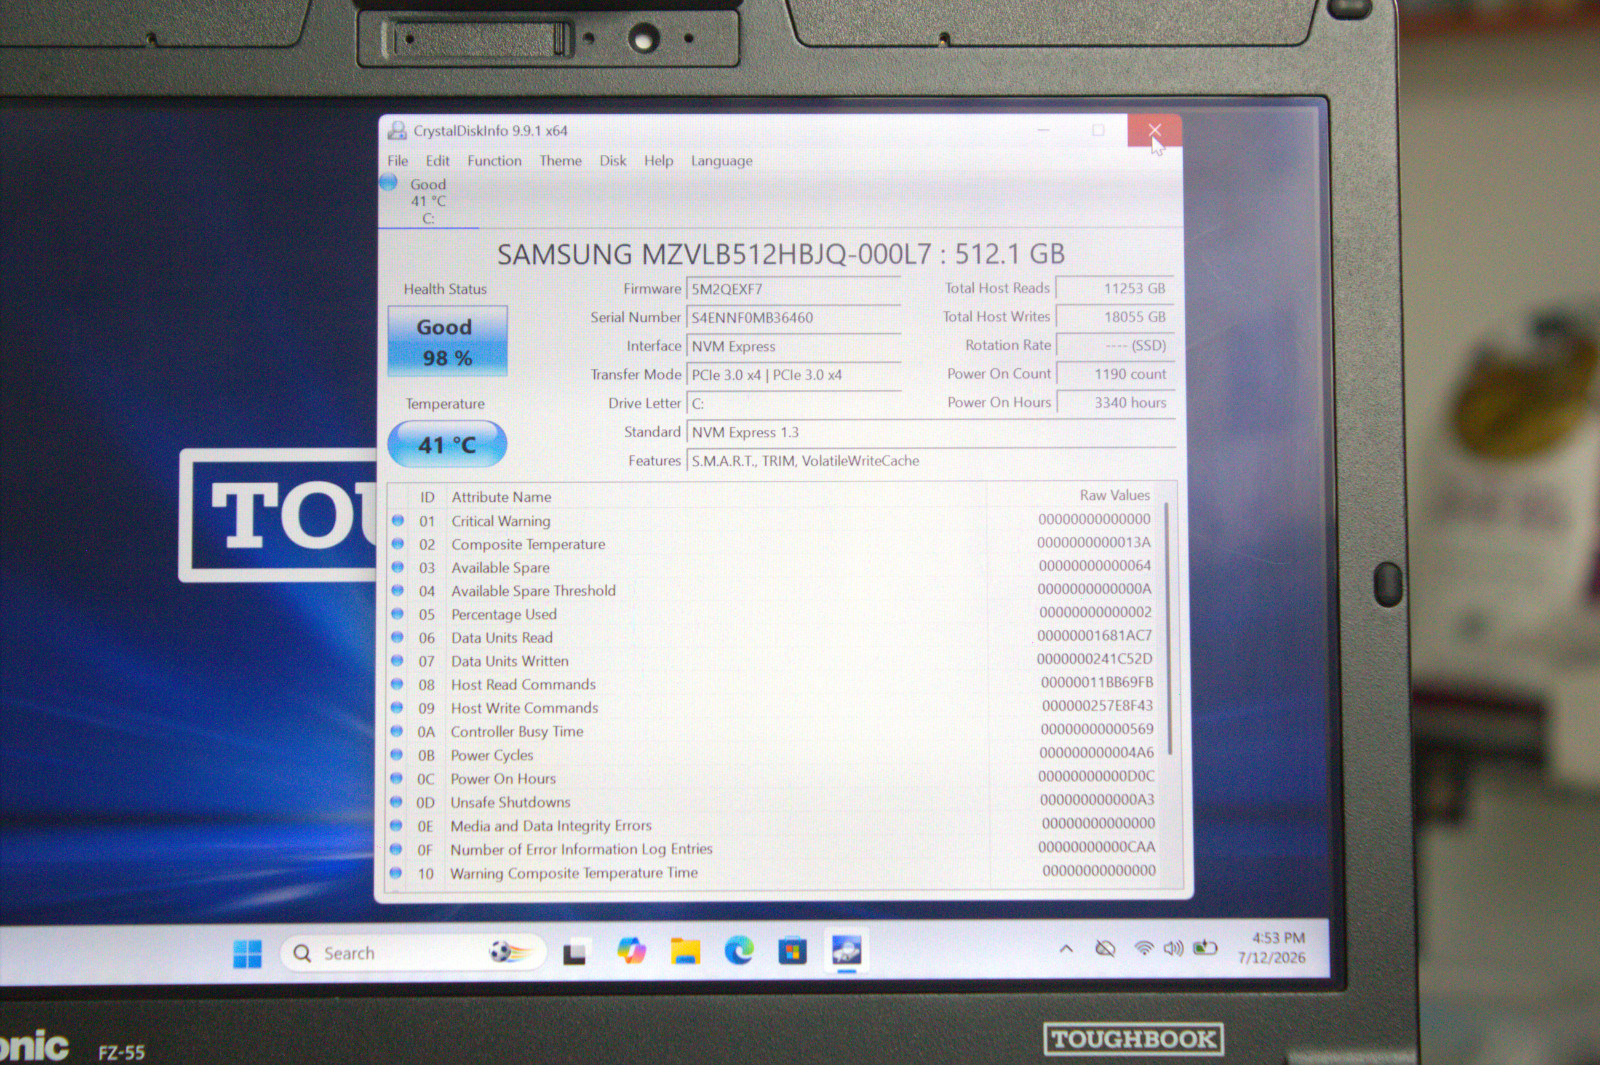Click the volume speaker tray icon
1600x1065 pixels.
tap(1173, 947)
